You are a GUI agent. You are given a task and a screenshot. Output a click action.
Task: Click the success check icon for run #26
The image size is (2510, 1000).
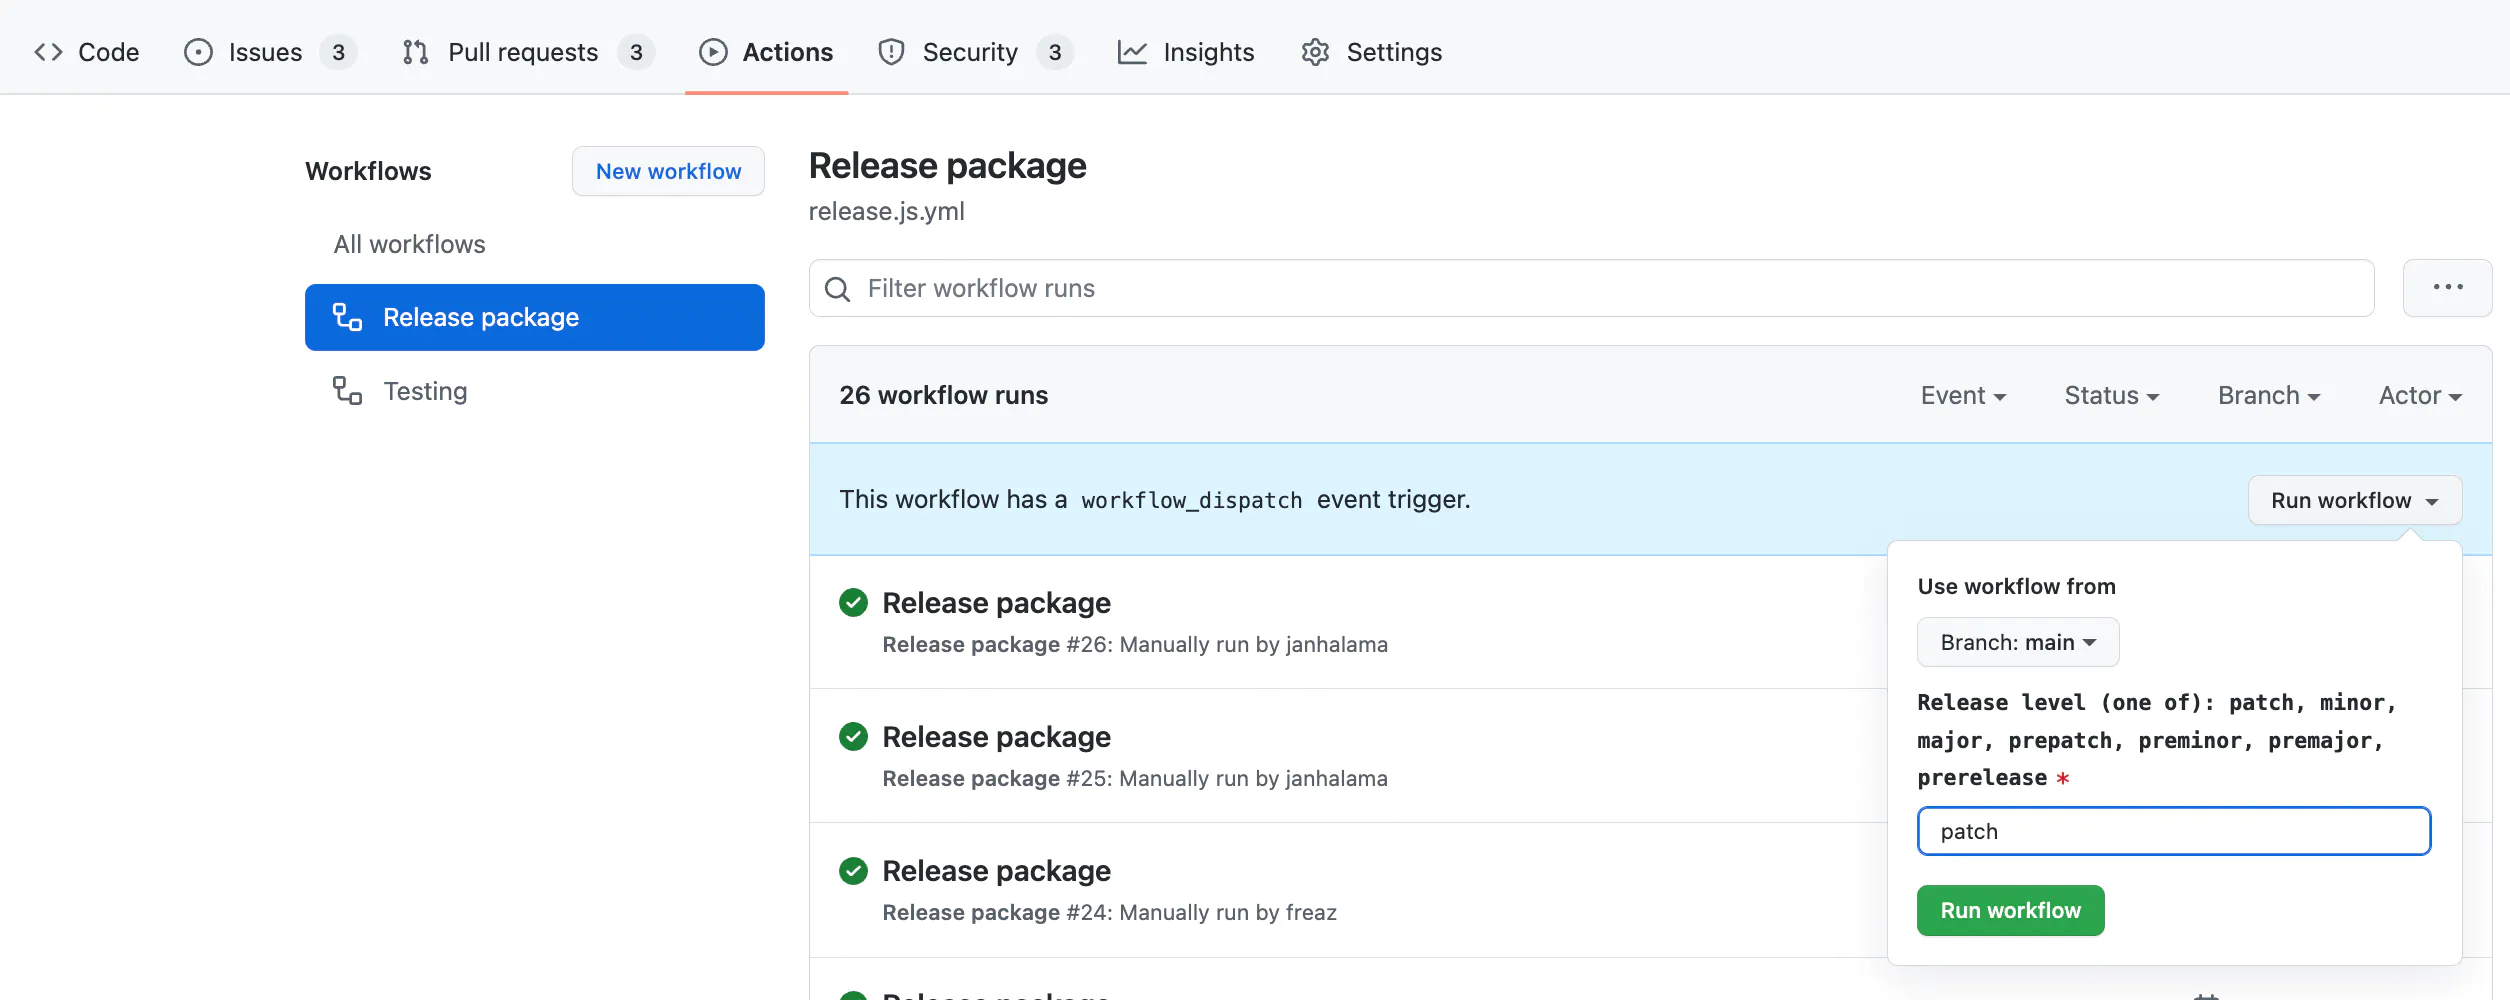click(853, 602)
